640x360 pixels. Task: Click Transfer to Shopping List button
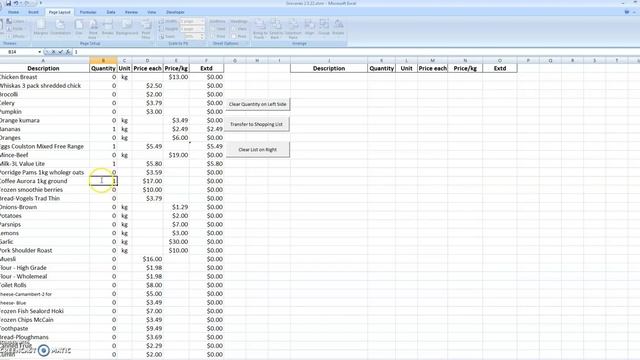(x=258, y=124)
